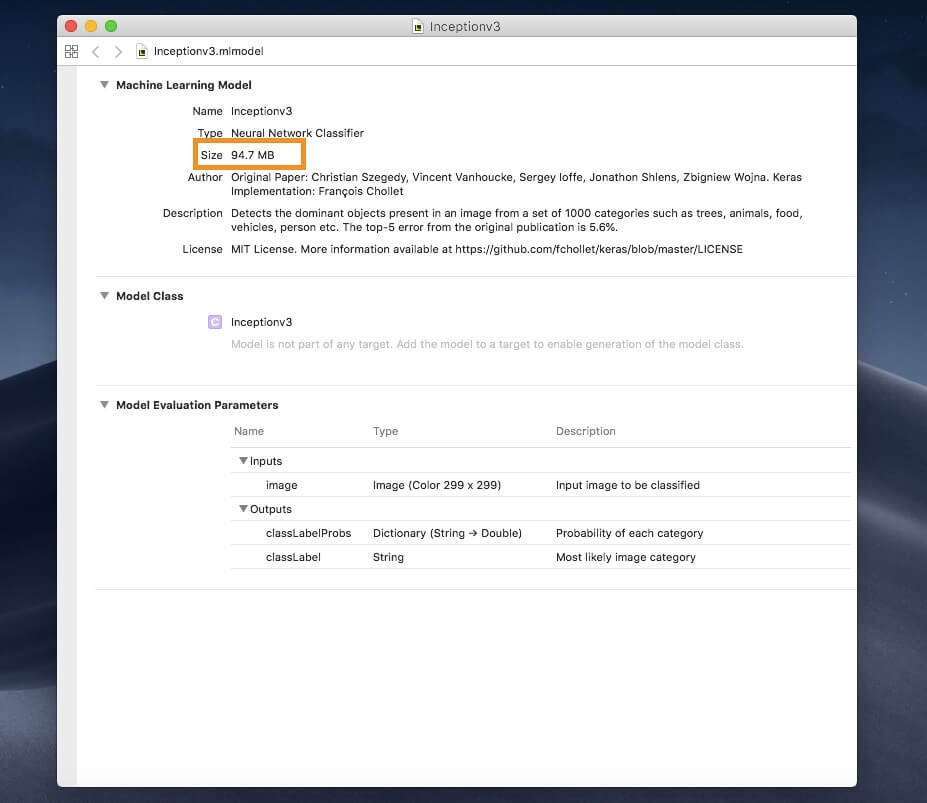927x803 pixels.
Task: Click the Inceptionv3 model class name
Action: (x=261, y=322)
